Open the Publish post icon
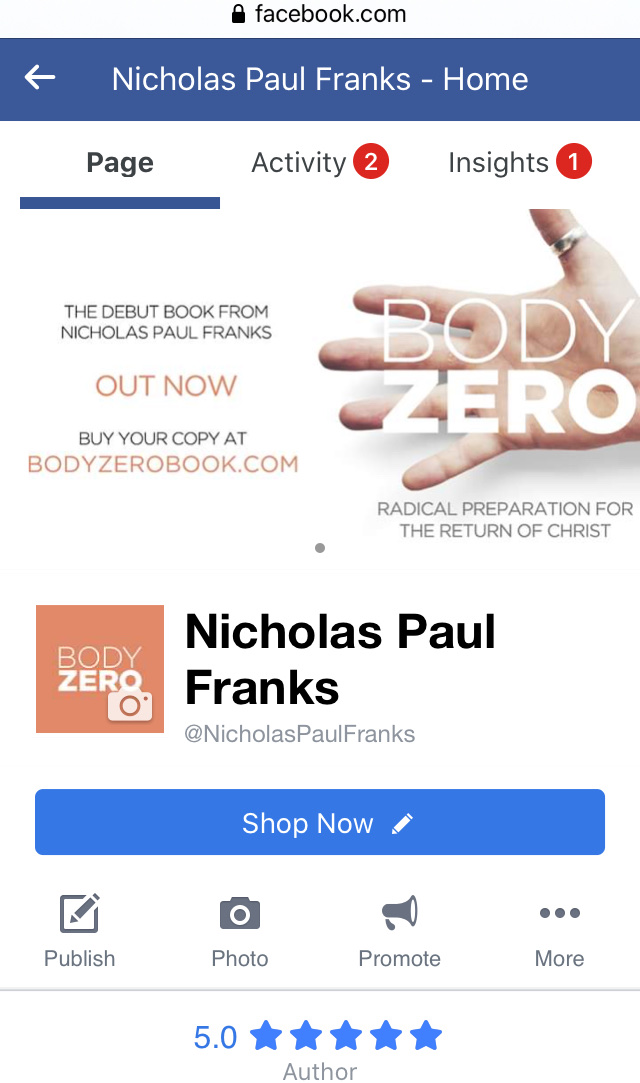 79,913
